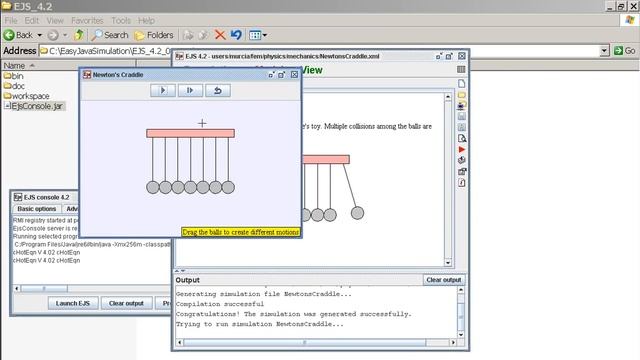This screenshot has width=640, height=360.
Task: Click the pink support bar in Newton's Cradle
Action: pyautogui.click(x=191, y=133)
